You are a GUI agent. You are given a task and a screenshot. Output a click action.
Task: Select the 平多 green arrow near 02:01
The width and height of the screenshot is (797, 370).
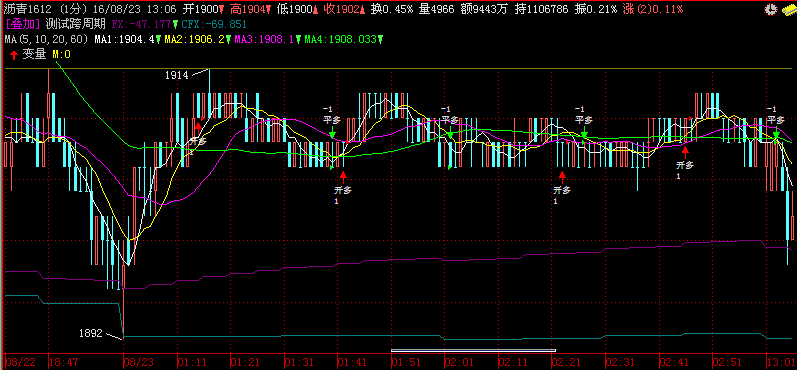point(450,134)
